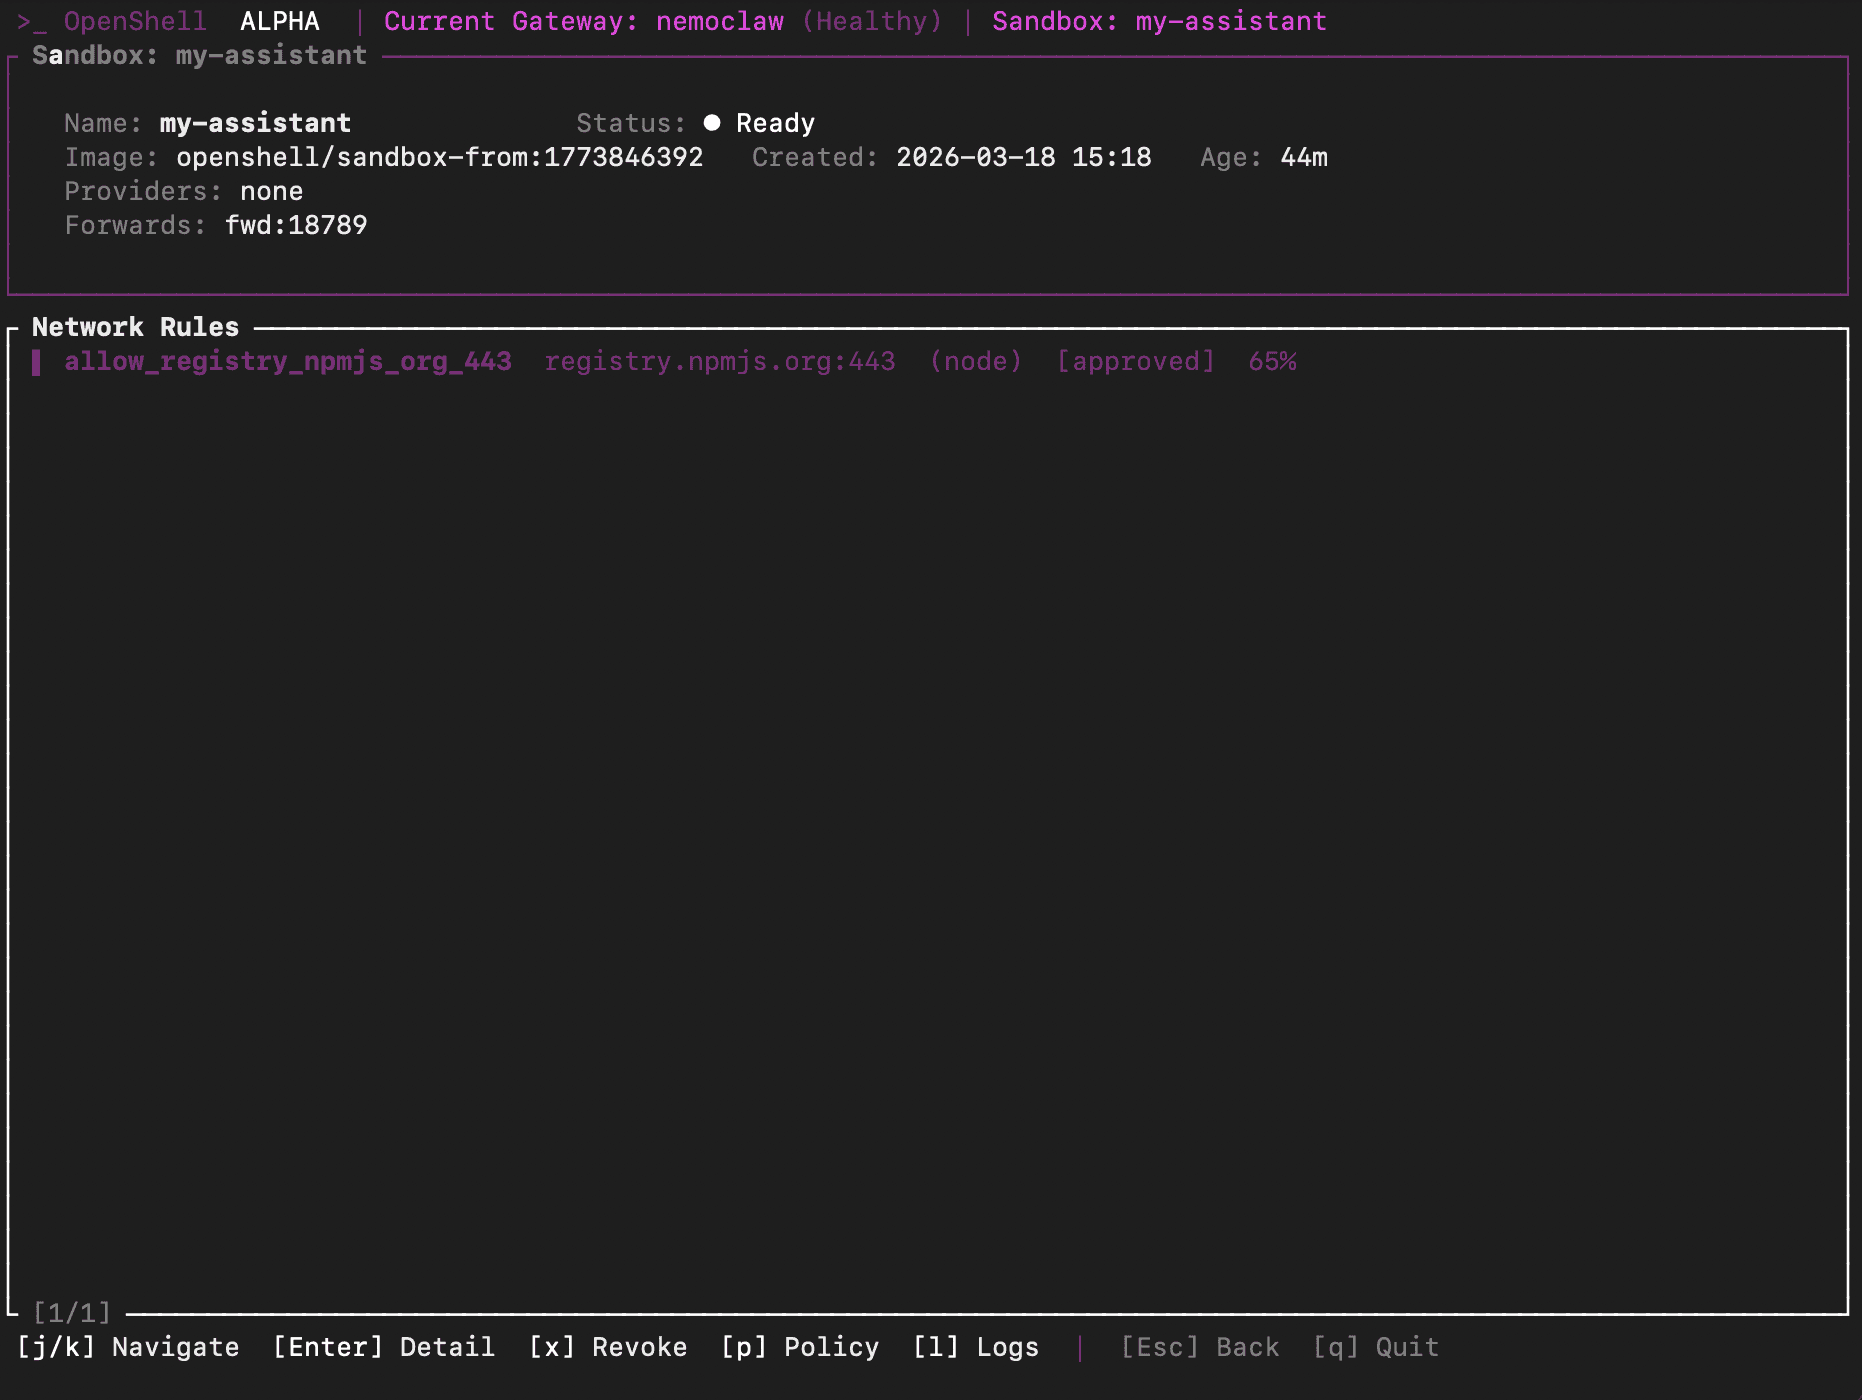
Task: Select the allow_registry_npmjs_org_443 network rule
Action: (289, 361)
